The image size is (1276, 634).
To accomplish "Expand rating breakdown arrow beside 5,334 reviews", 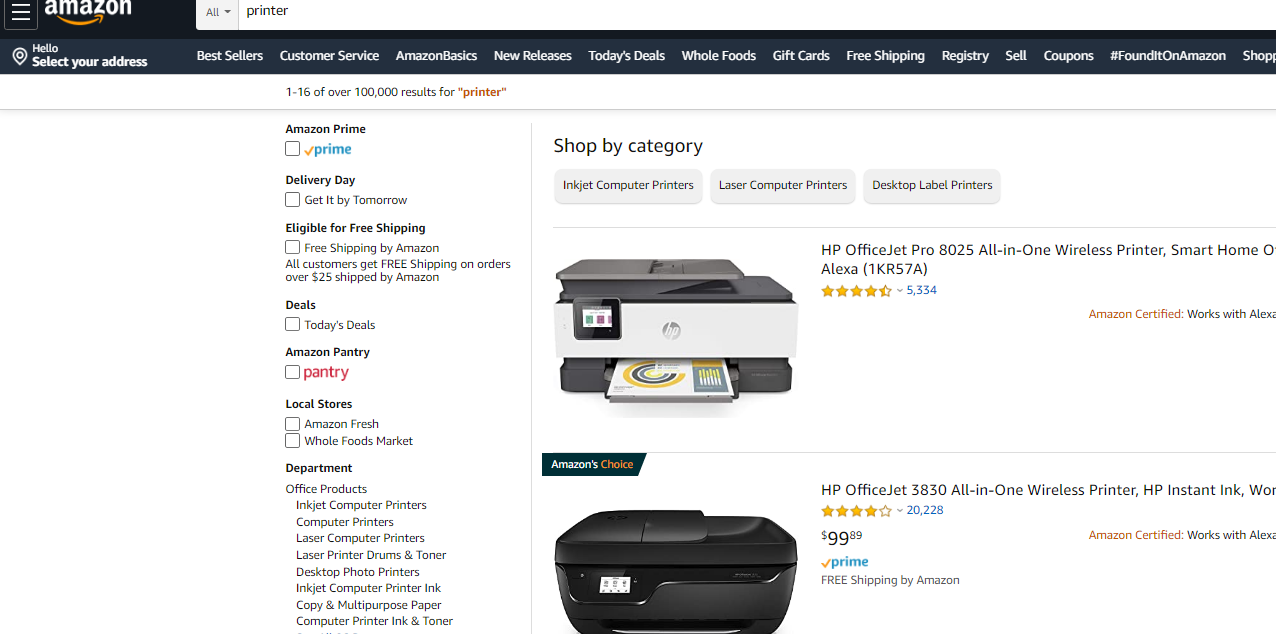I will pyautogui.click(x=900, y=291).
